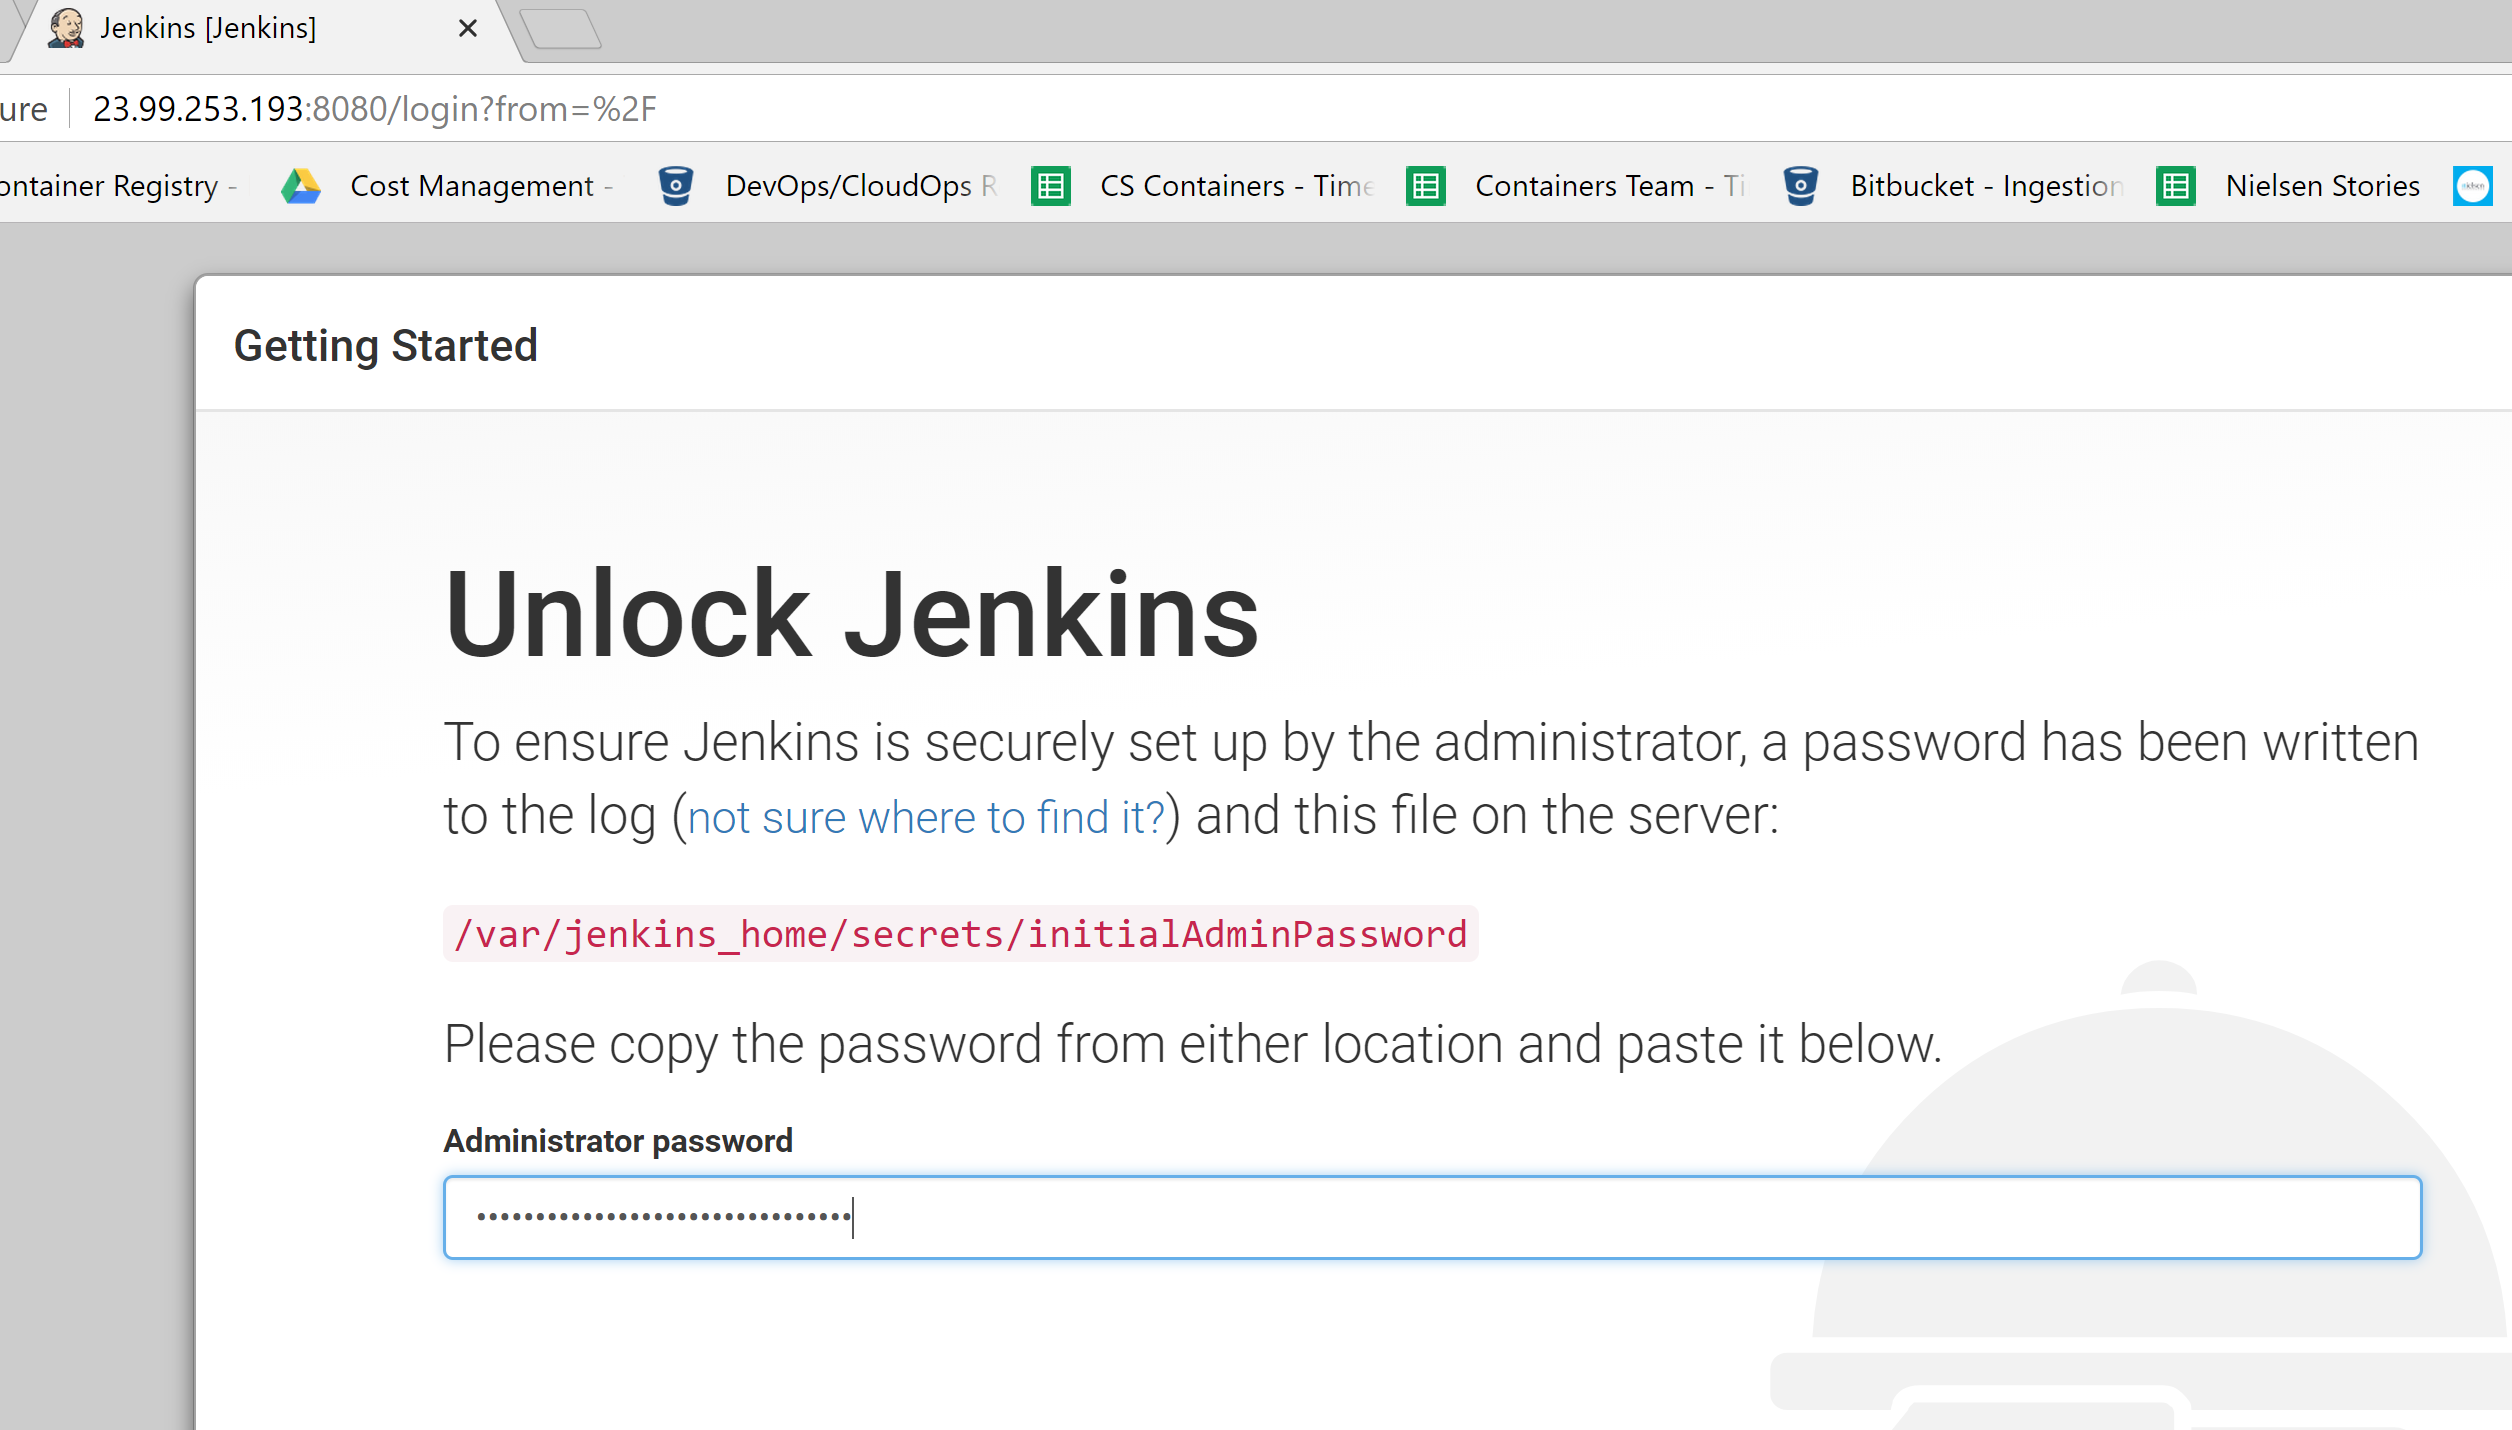Click the Google Drive Cost Management icon
Viewport: 2512px width, 1430px height.
pos(300,186)
